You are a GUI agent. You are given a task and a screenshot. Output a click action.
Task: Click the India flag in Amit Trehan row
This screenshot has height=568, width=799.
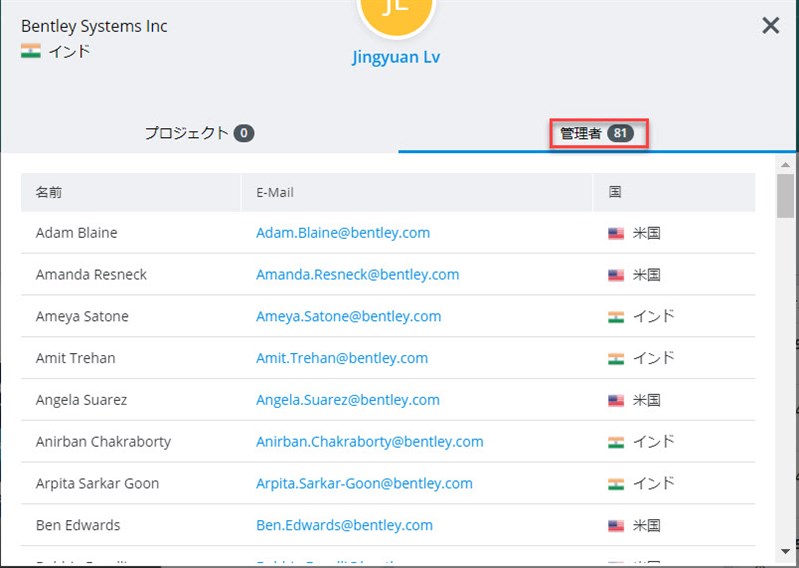tap(616, 359)
